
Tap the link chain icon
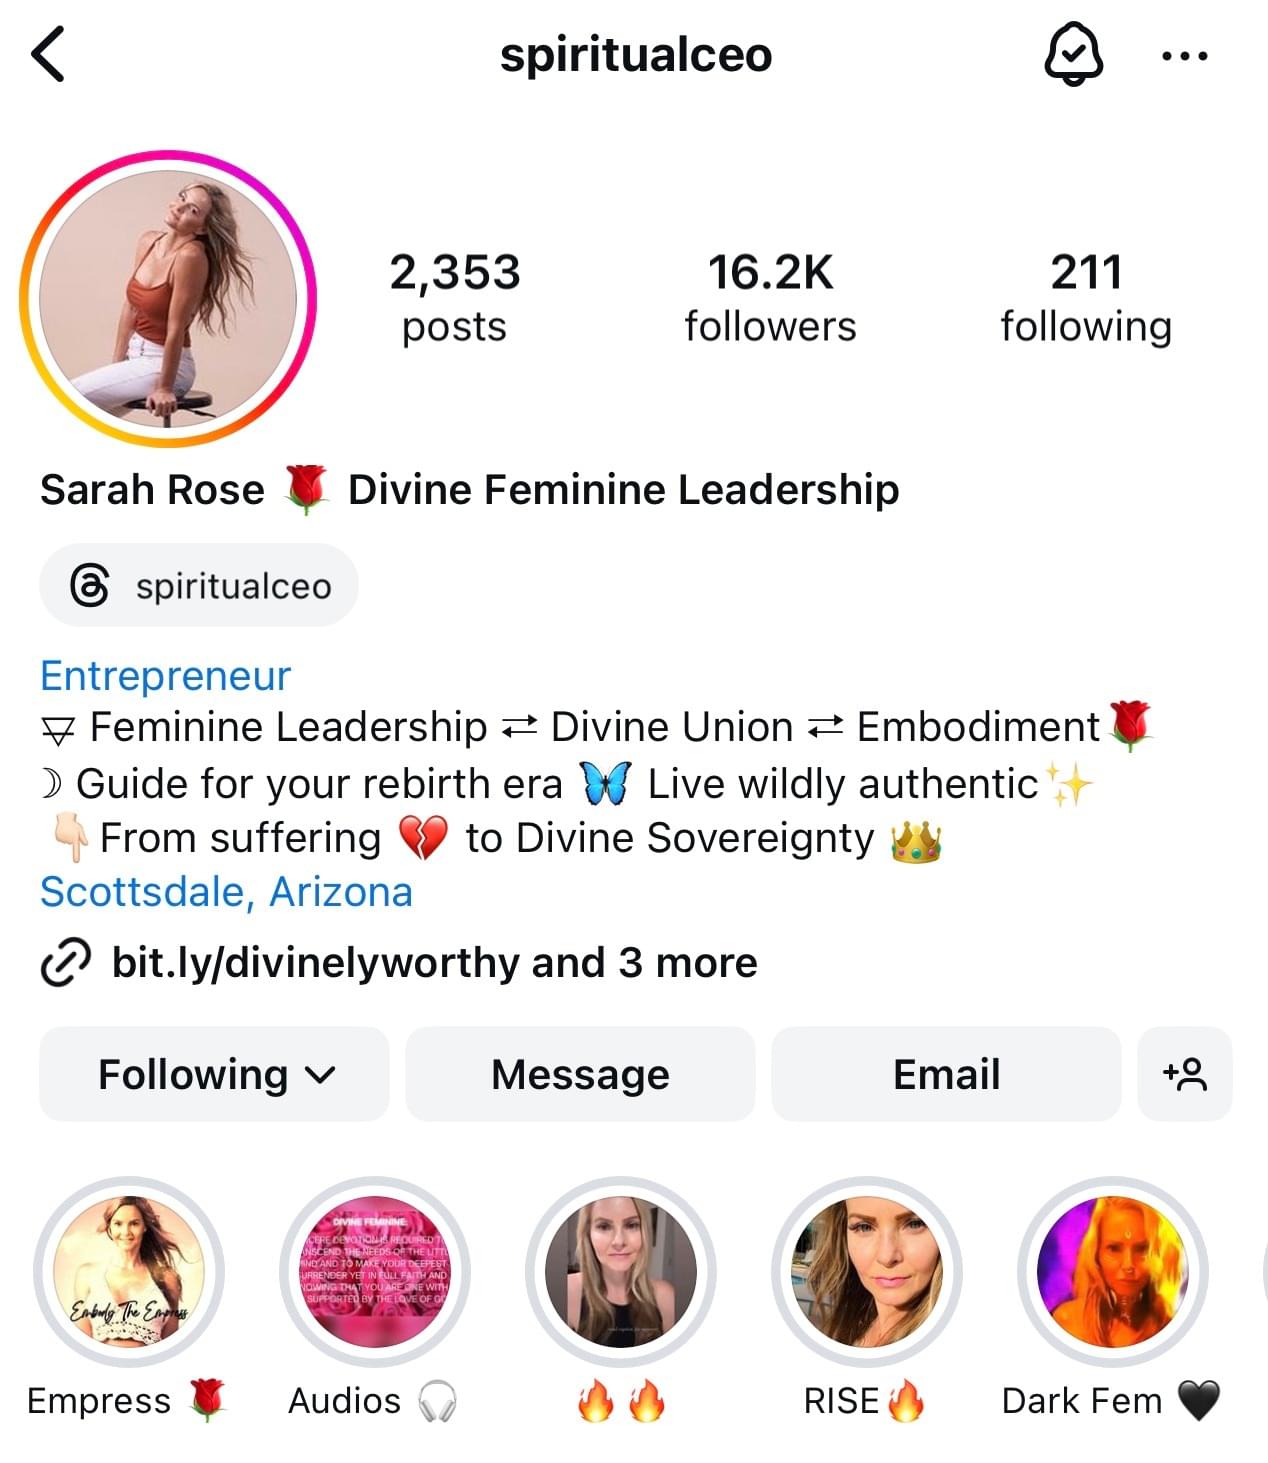[65, 963]
